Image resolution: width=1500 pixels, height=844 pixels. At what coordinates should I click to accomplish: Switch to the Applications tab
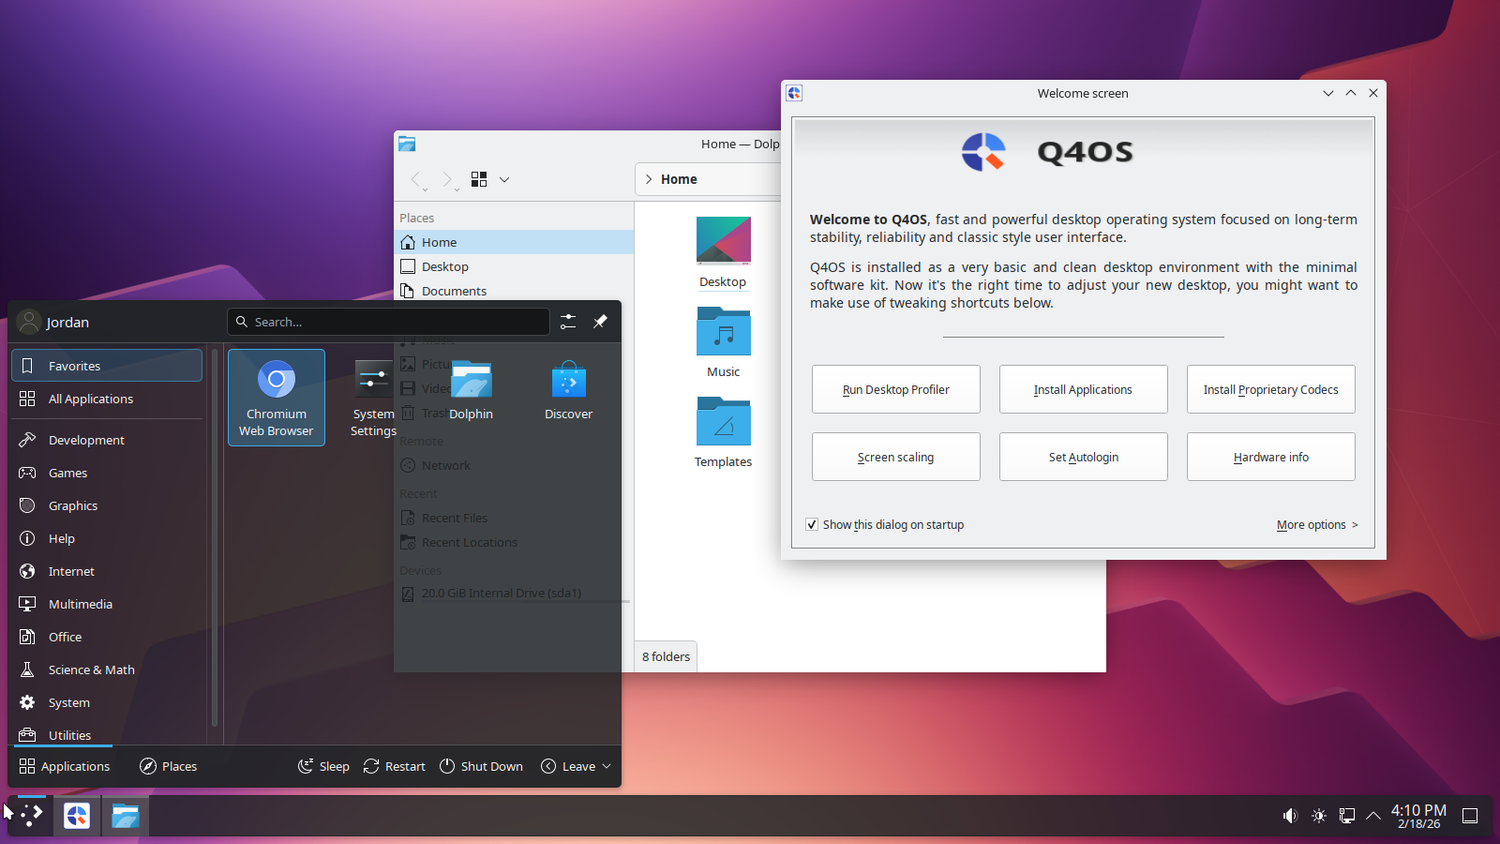click(x=64, y=767)
